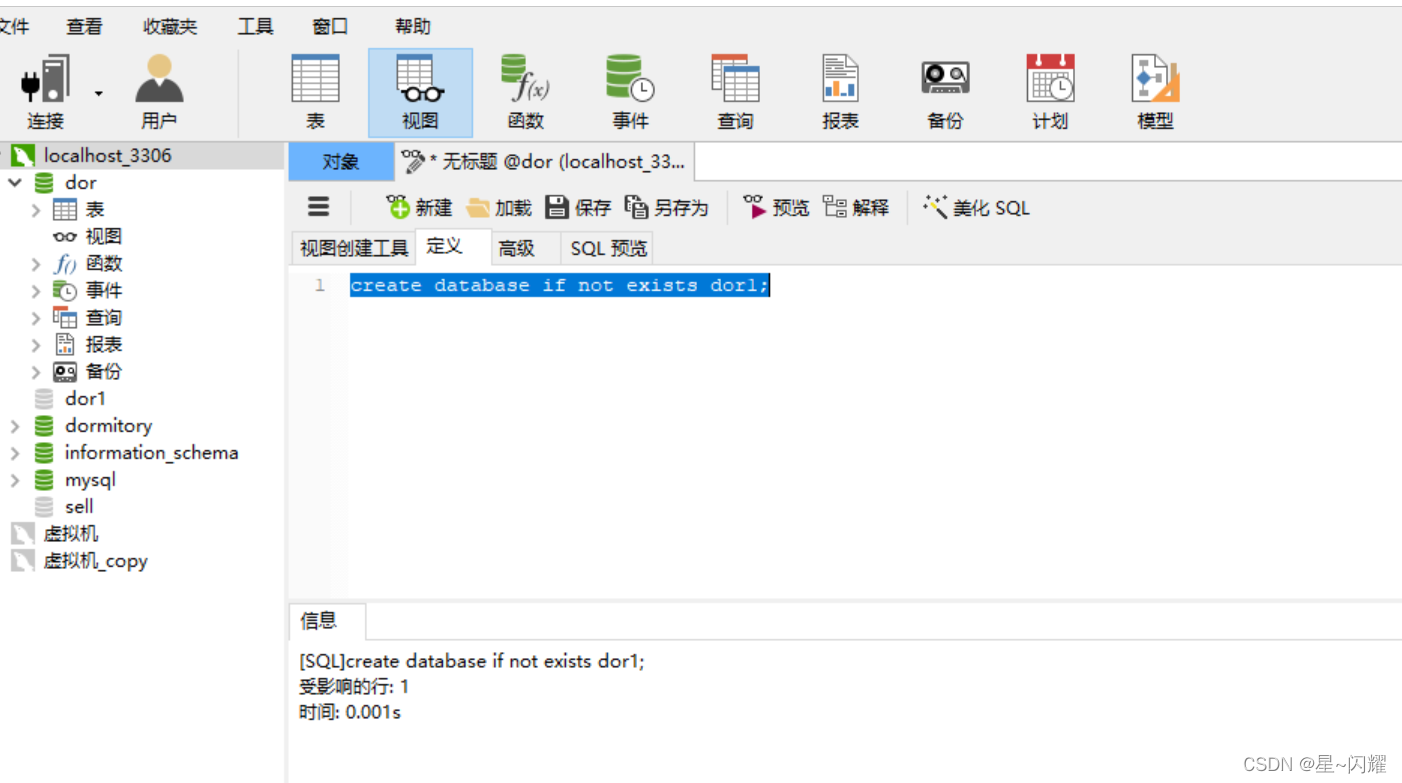
Task: Open the 工具 menu
Action: coord(255,27)
